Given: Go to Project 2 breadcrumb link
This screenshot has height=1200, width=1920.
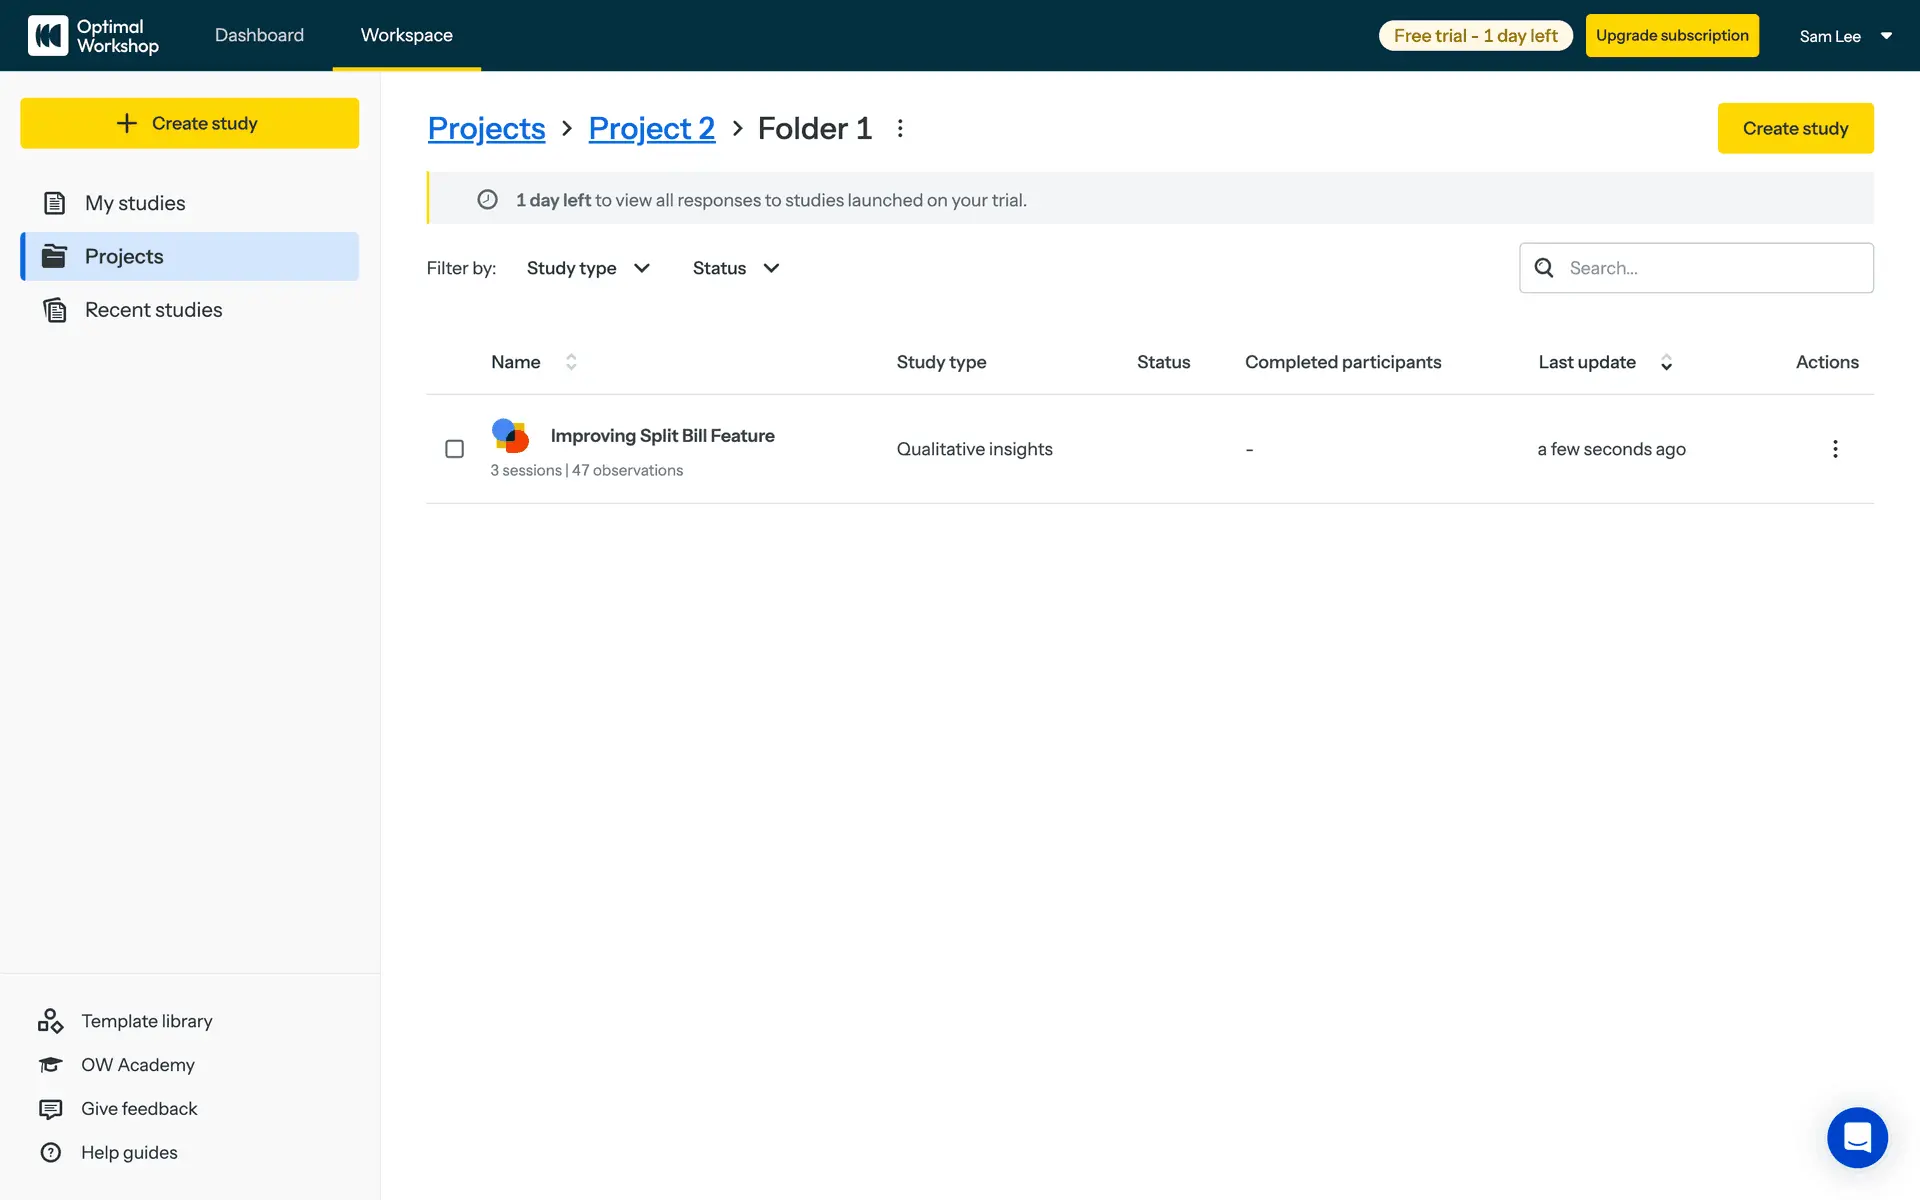Looking at the screenshot, I should [651, 129].
